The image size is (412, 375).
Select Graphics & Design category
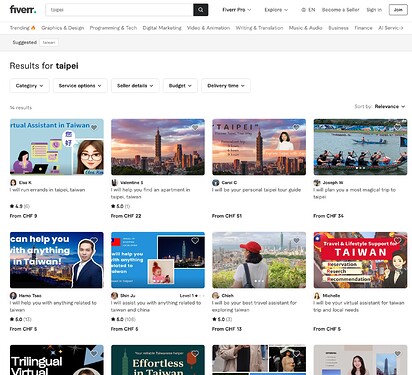click(x=63, y=28)
